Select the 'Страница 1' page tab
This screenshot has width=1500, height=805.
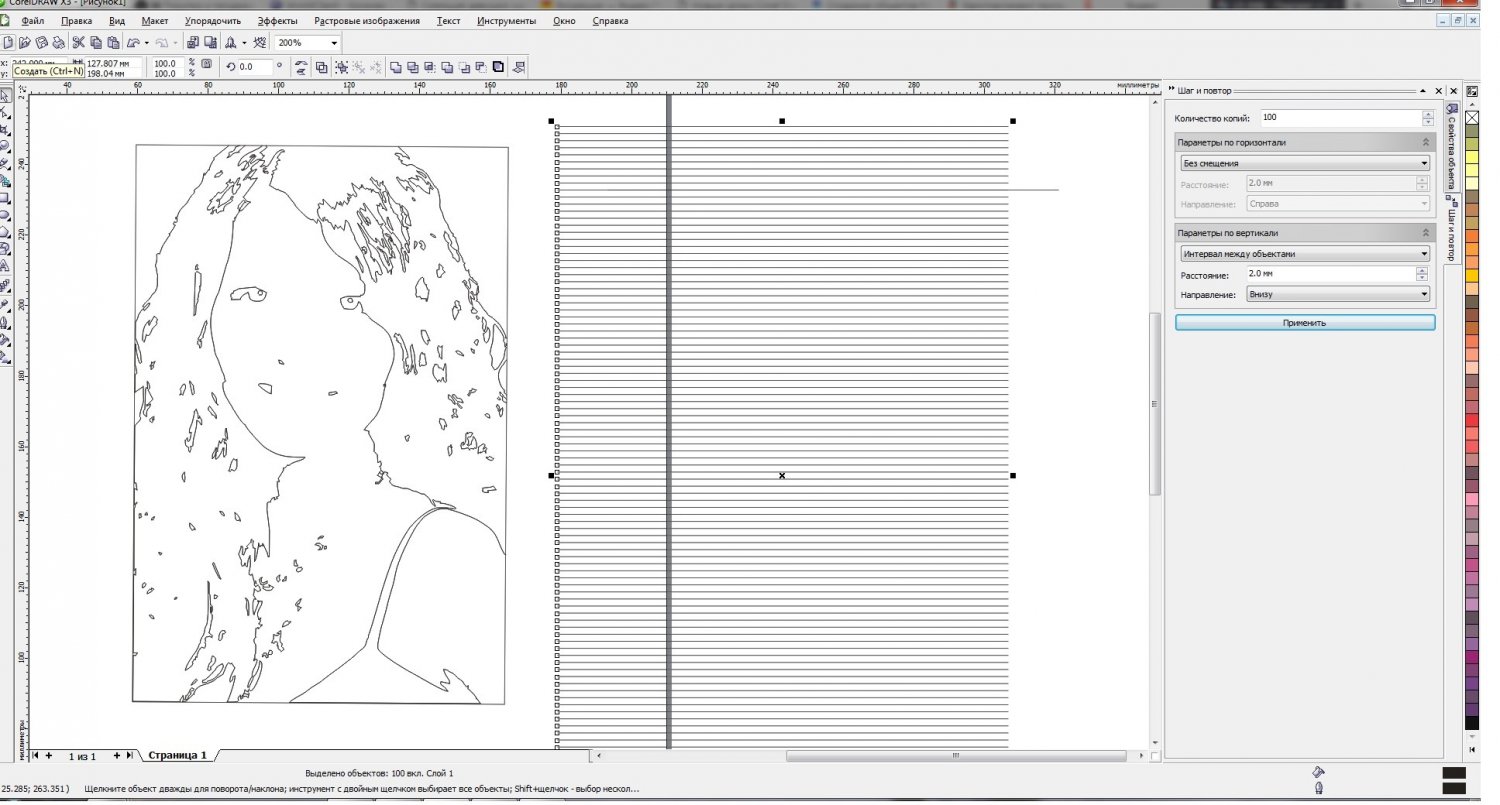click(x=177, y=755)
